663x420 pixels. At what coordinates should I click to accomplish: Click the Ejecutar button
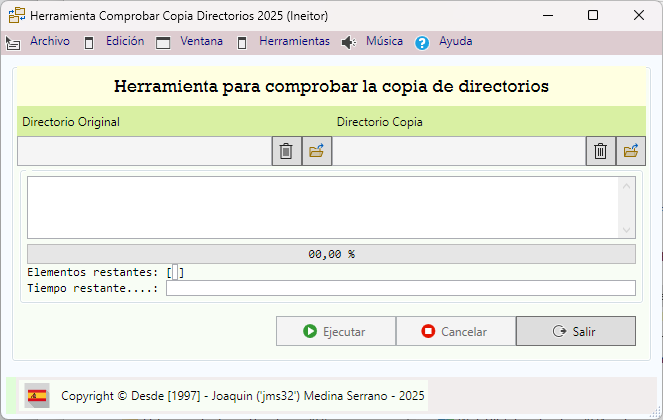pos(336,331)
